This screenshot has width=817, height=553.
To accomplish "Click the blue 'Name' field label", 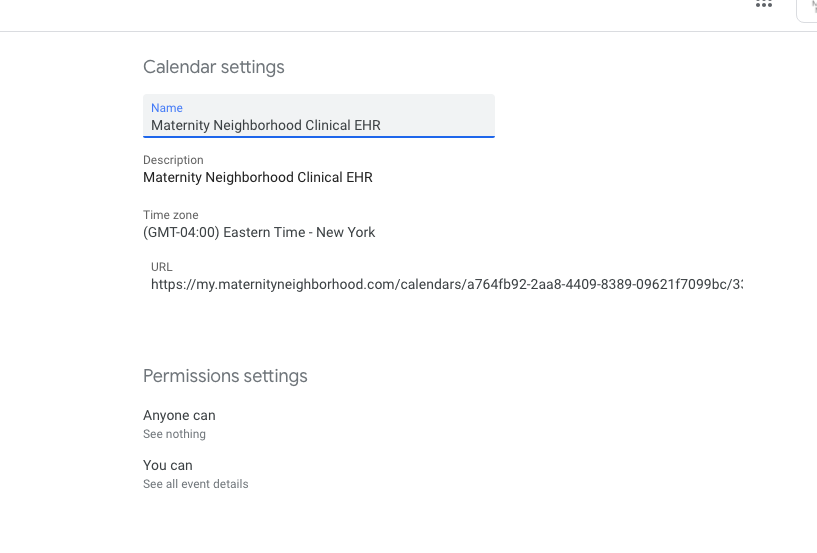I will point(167,108).
